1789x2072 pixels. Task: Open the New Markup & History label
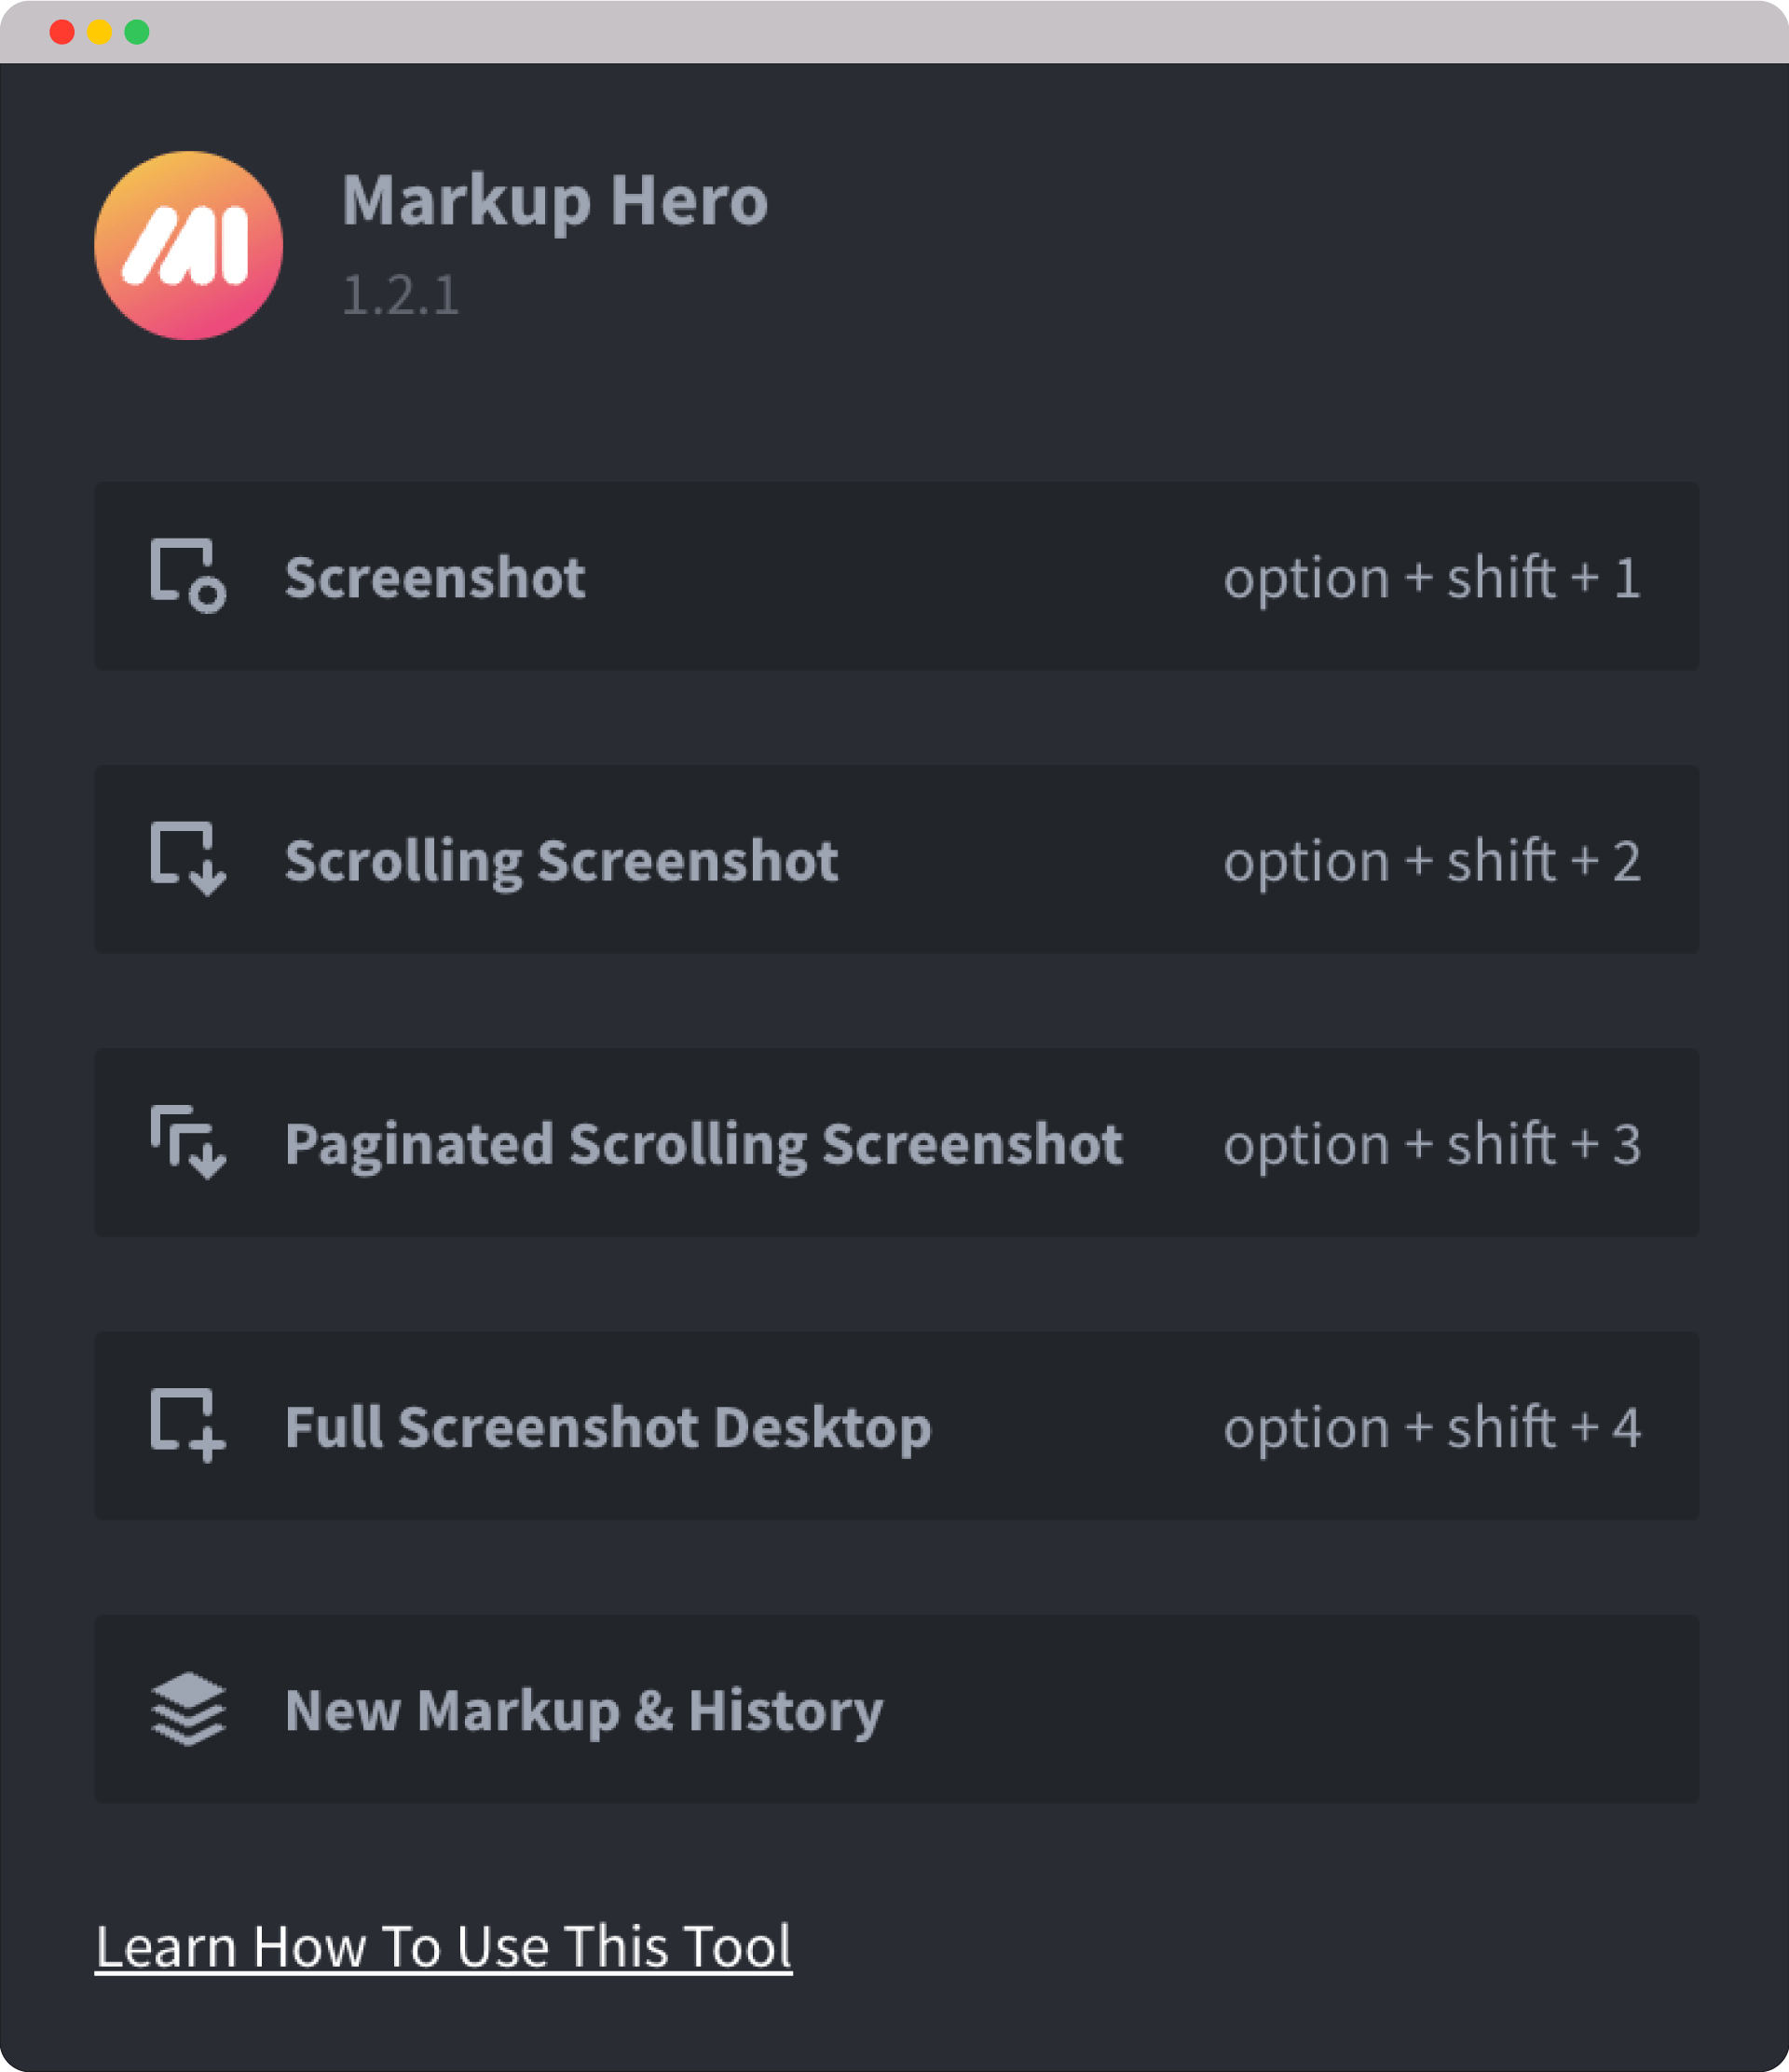pos(584,1711)
